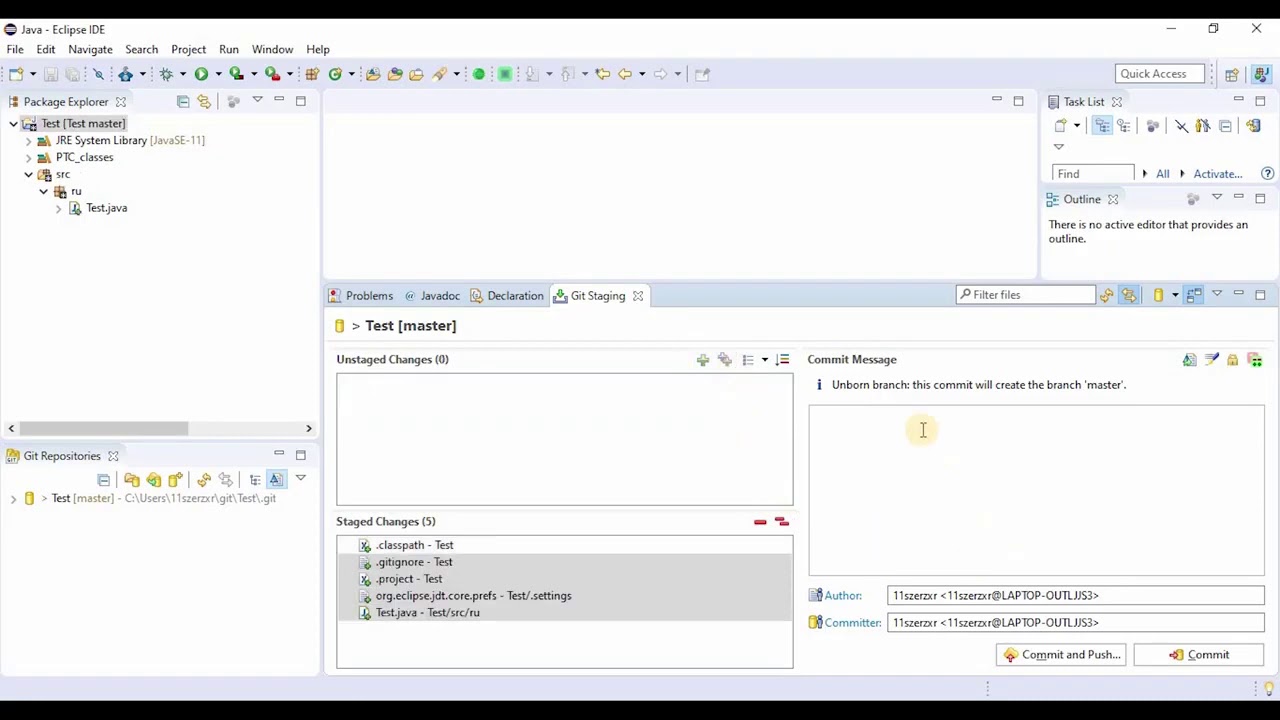Screen dimensions: 1280x720
Task: Clone a Git repository icon
Action: click(154, 480)
